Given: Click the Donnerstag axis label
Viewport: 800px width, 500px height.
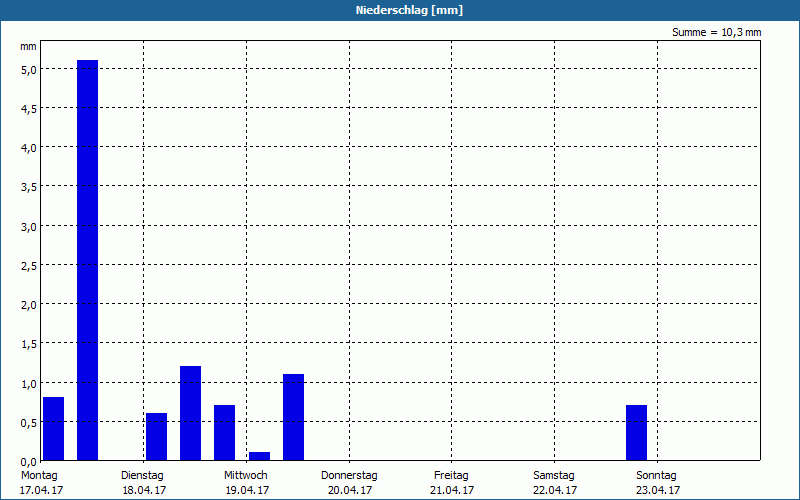Looking at the screenshot, I should pos(349,476).
